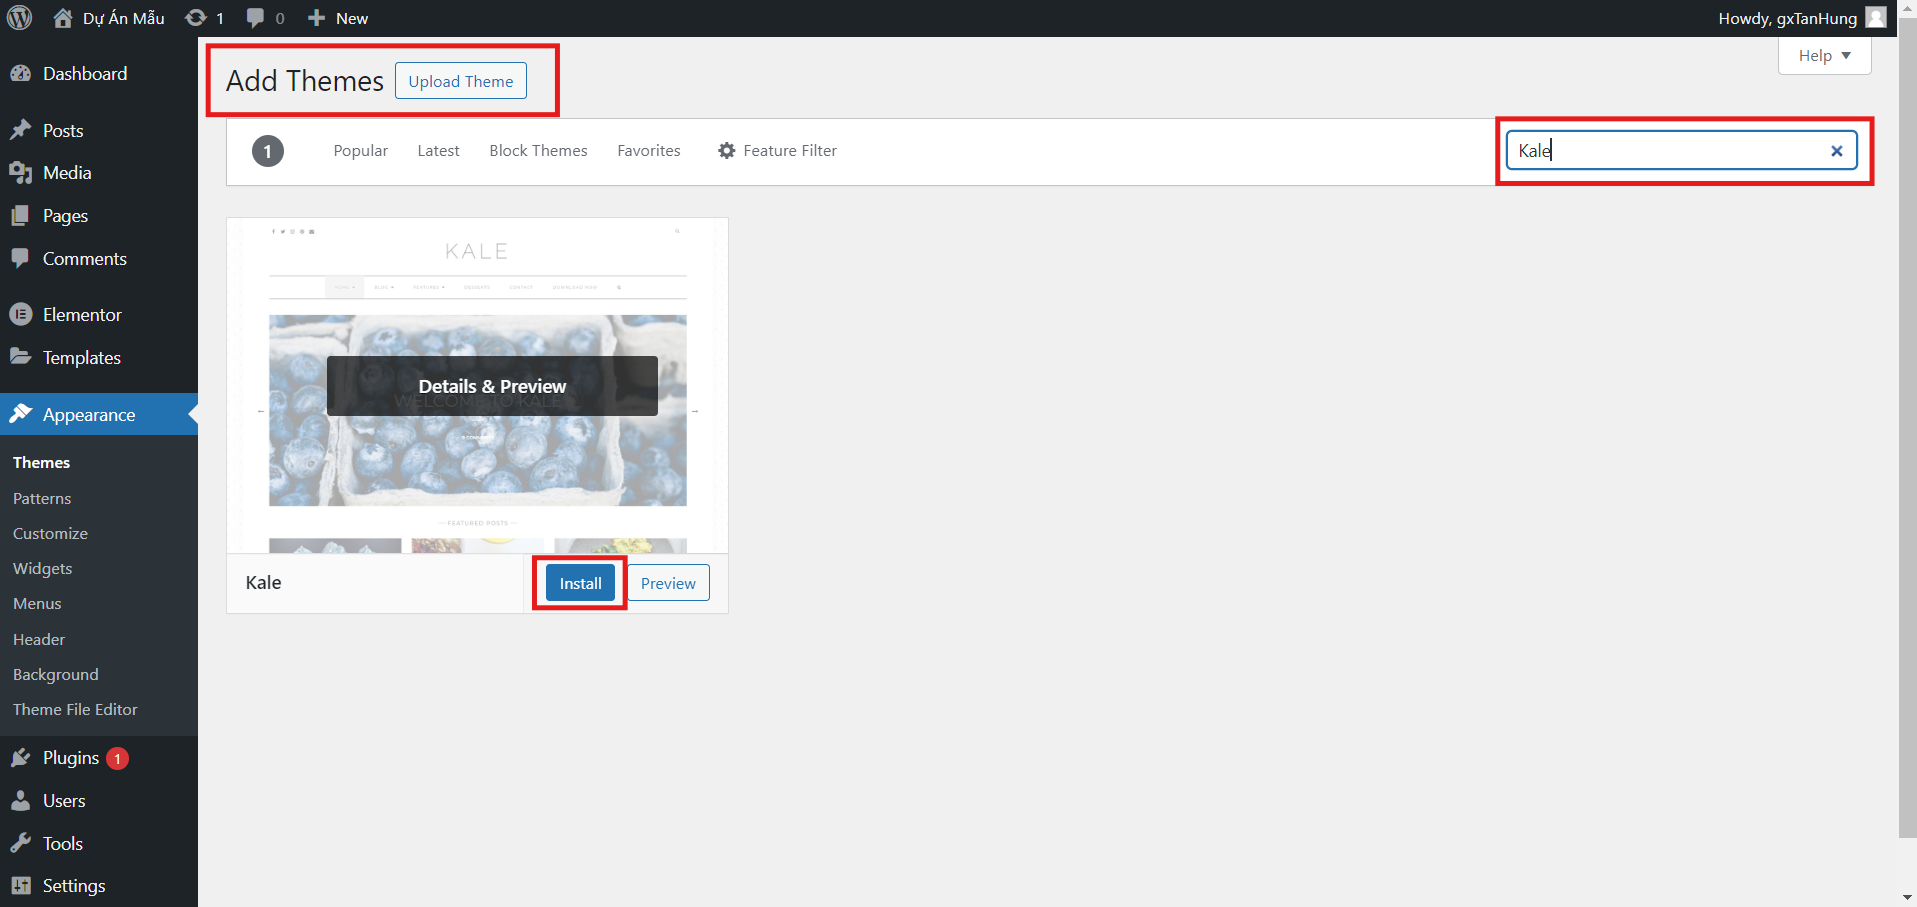This screenshot has width=1917, height=907.
Task: Switch to the Block Themes tab
Action: point(538,151)
